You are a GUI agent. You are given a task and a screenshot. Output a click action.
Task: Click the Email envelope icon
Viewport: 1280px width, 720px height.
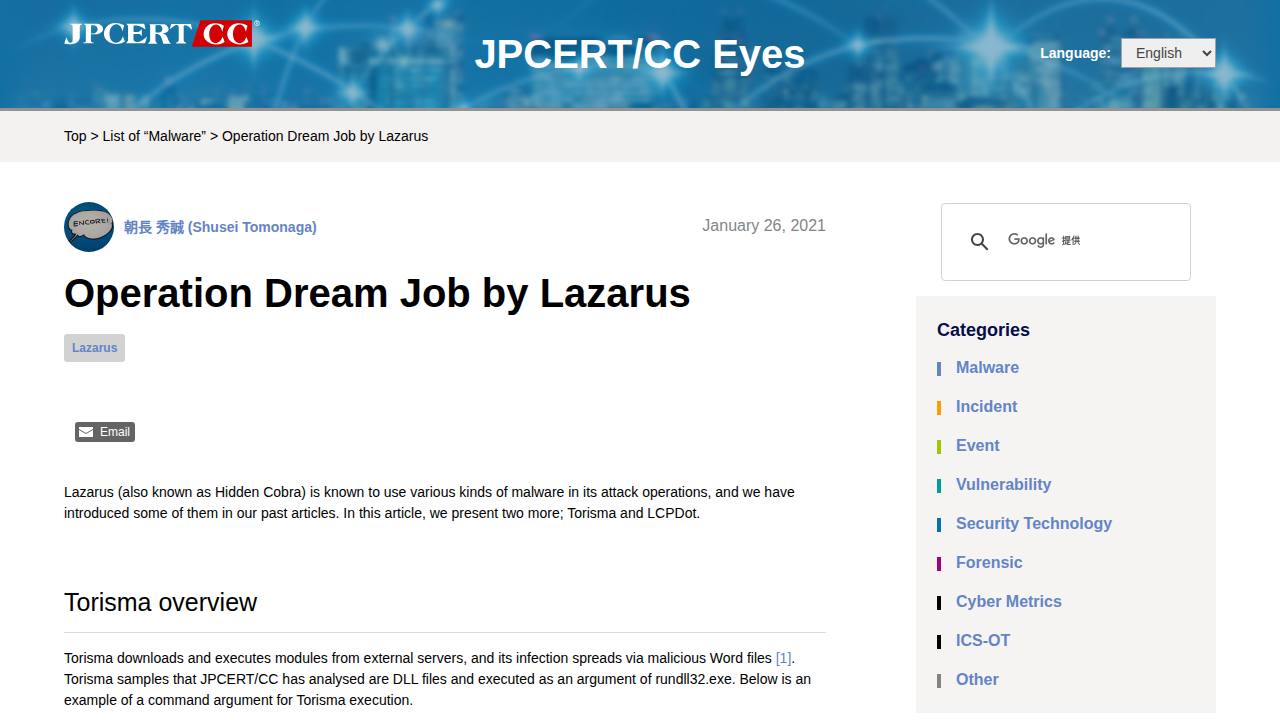(86, 432)
